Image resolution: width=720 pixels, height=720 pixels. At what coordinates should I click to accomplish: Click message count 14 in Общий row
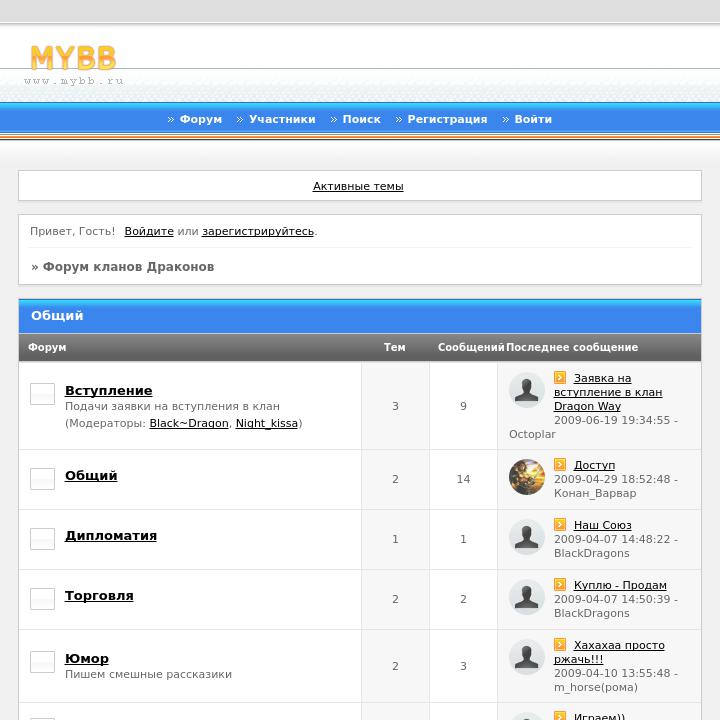[x=463, y=479]
